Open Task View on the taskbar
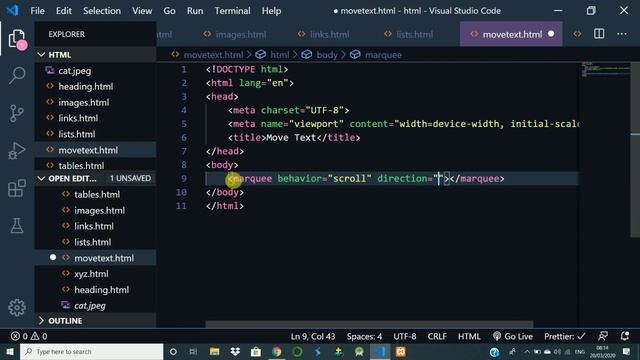Image resolution: width=640 pixels, height=360 pixels. (193, 351)
